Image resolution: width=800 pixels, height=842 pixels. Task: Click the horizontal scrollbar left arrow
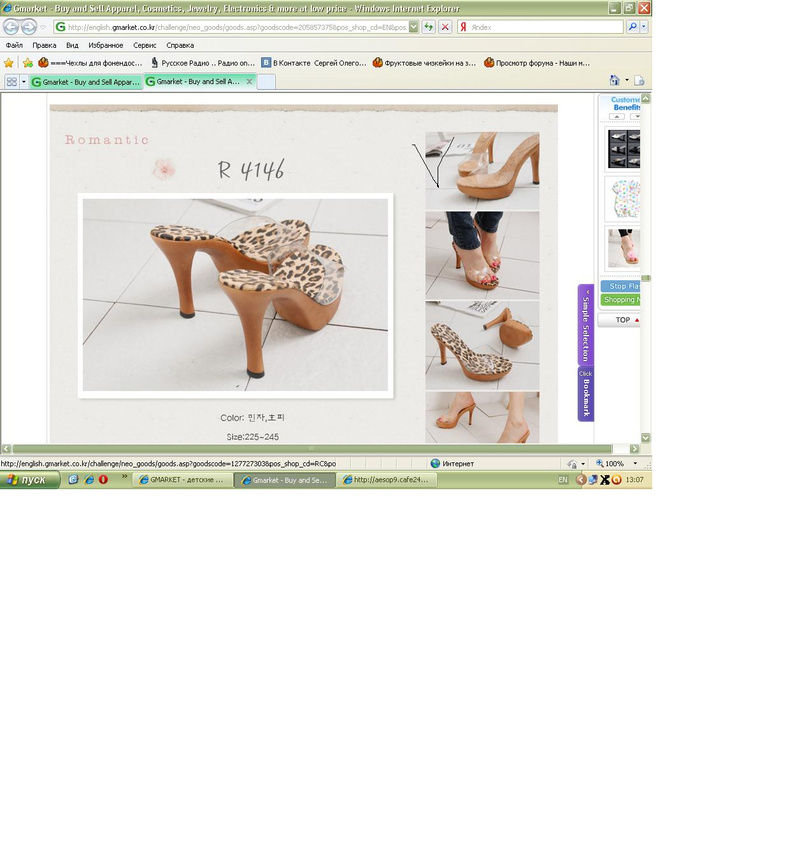(6, 448)
